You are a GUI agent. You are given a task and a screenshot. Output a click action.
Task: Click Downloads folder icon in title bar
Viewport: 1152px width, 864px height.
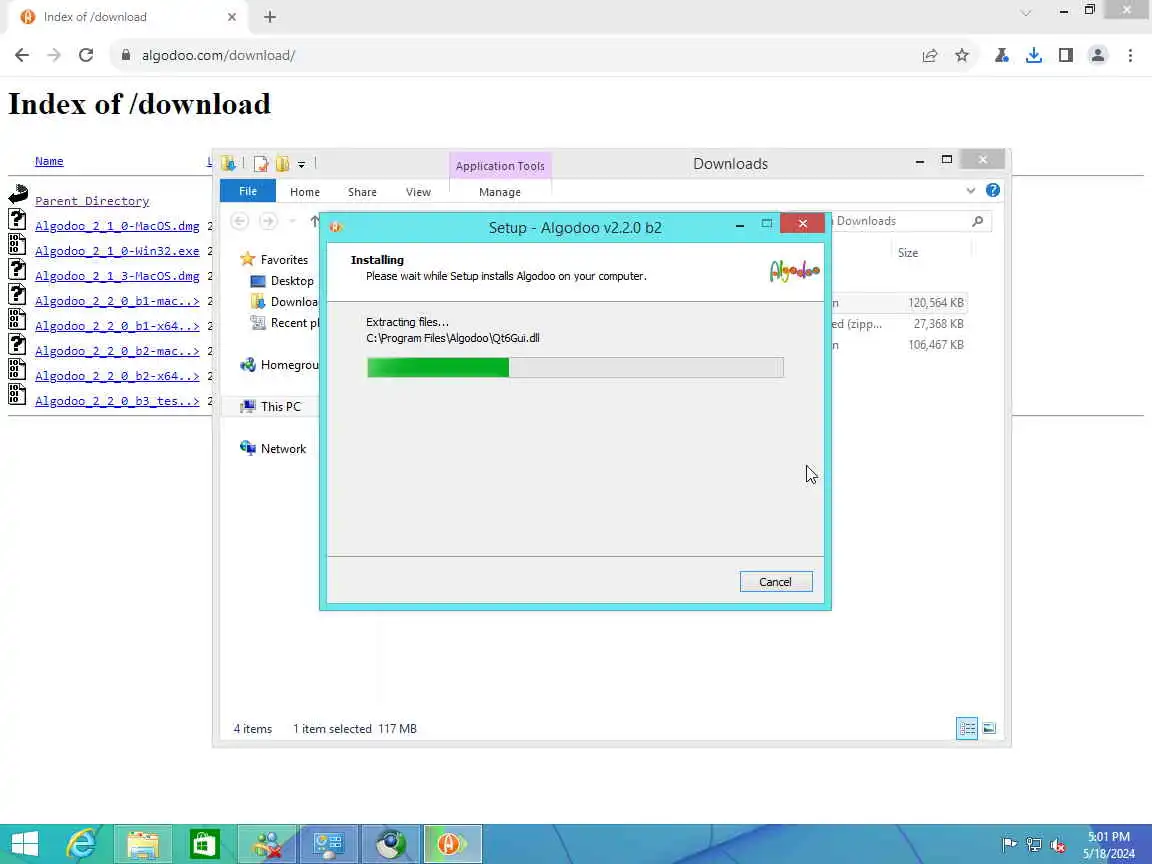point(228,163)
